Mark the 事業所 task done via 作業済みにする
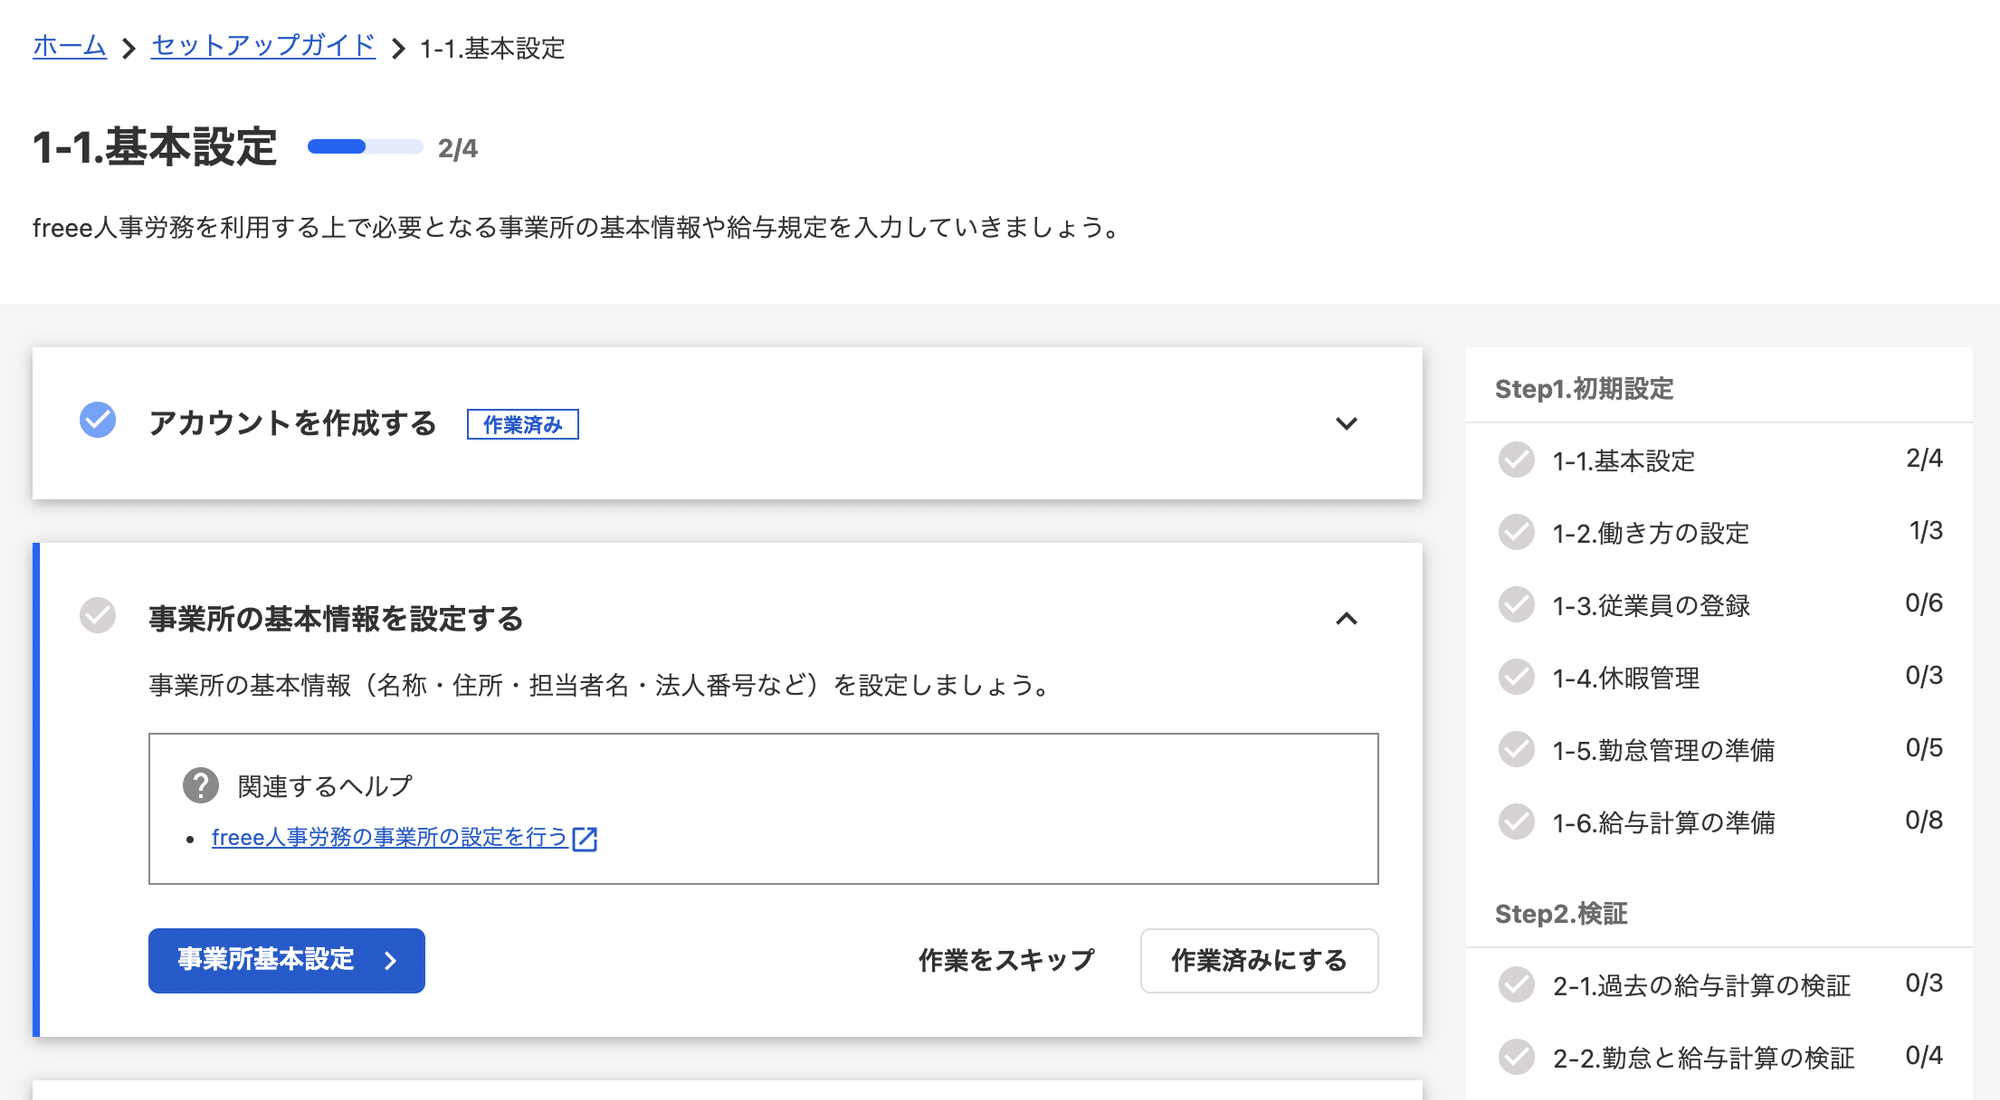Viewport: 2000px width, 1100px height. tap(1258, 960)
